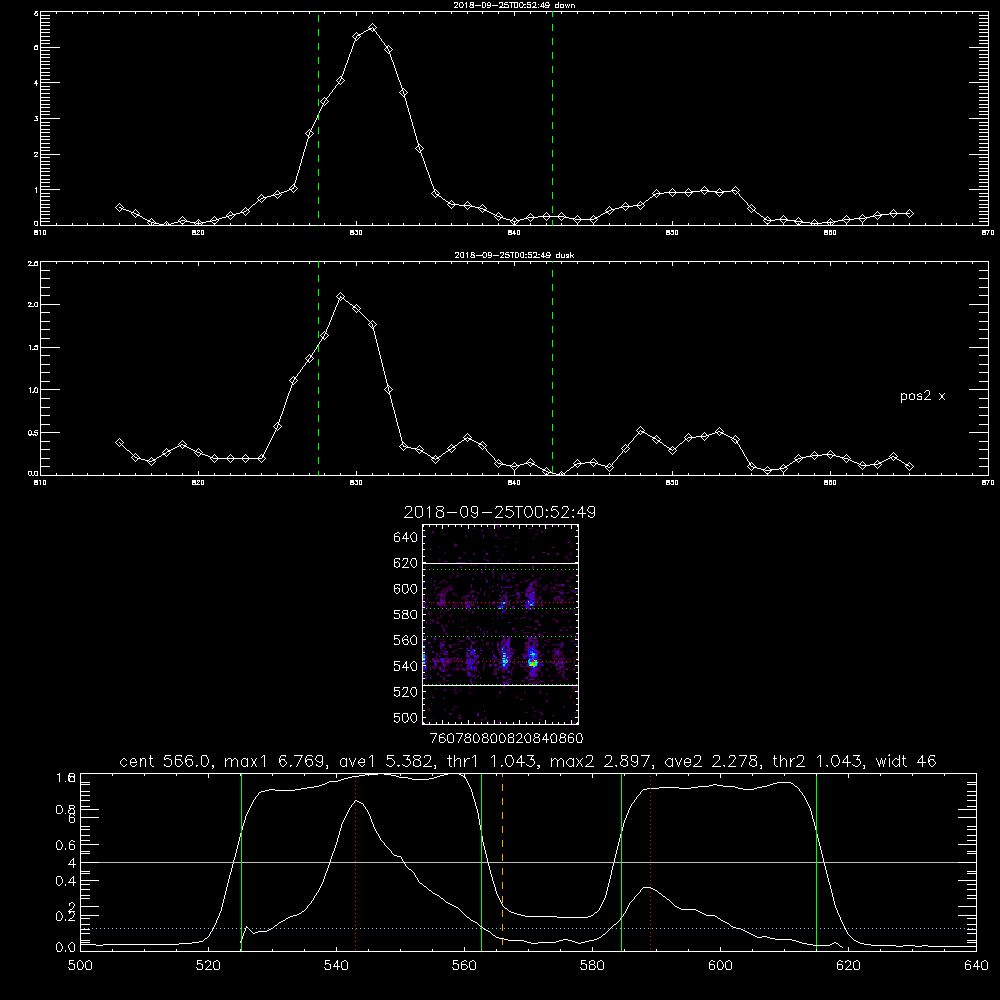The height and width of the screenshot is (1000, 1000).
Task: Pick the highest diamond marker in dawn plot
Action: (x=372, y=28)
